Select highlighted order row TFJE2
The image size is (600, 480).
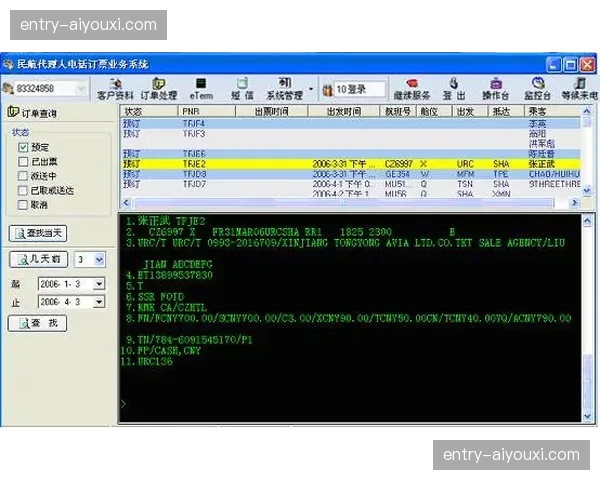[x=351, y=164]
